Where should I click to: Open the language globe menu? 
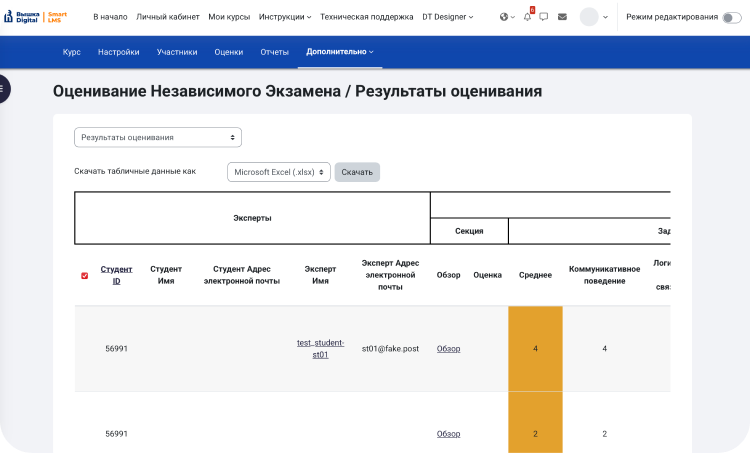(x=507, y=17)
